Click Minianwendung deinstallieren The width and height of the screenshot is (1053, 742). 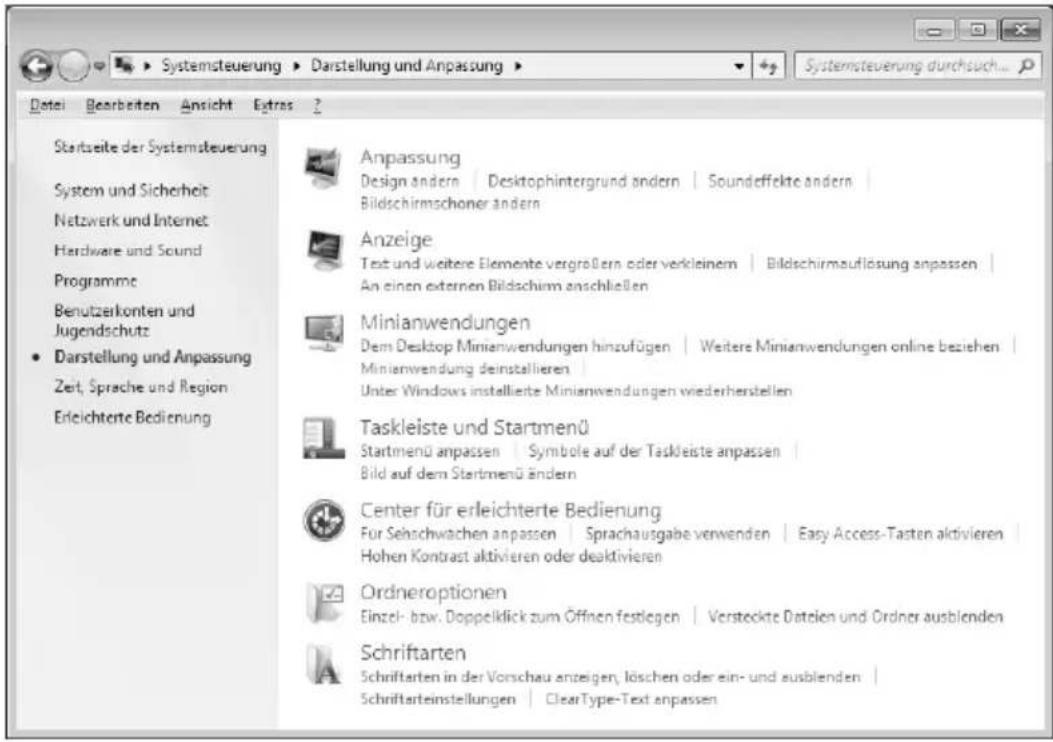coord(465,369)
